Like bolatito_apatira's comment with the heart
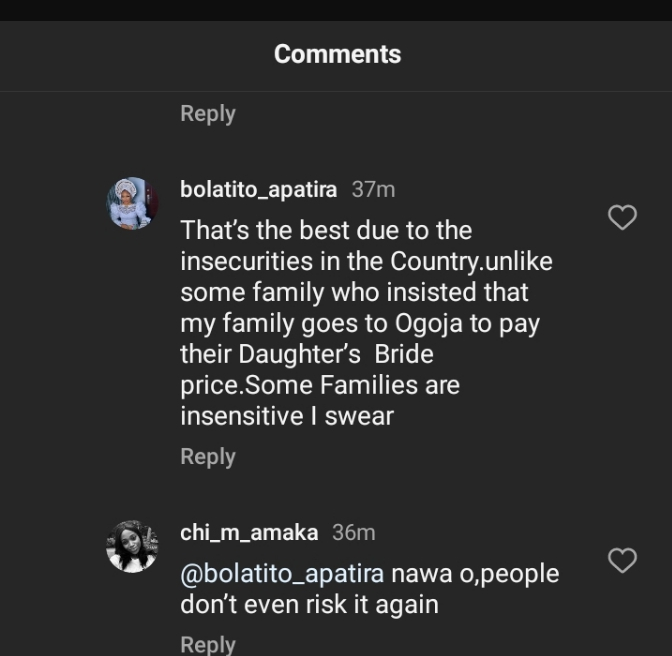The width and height of the screenshot is (672, 656). click(x=623, y=217)
